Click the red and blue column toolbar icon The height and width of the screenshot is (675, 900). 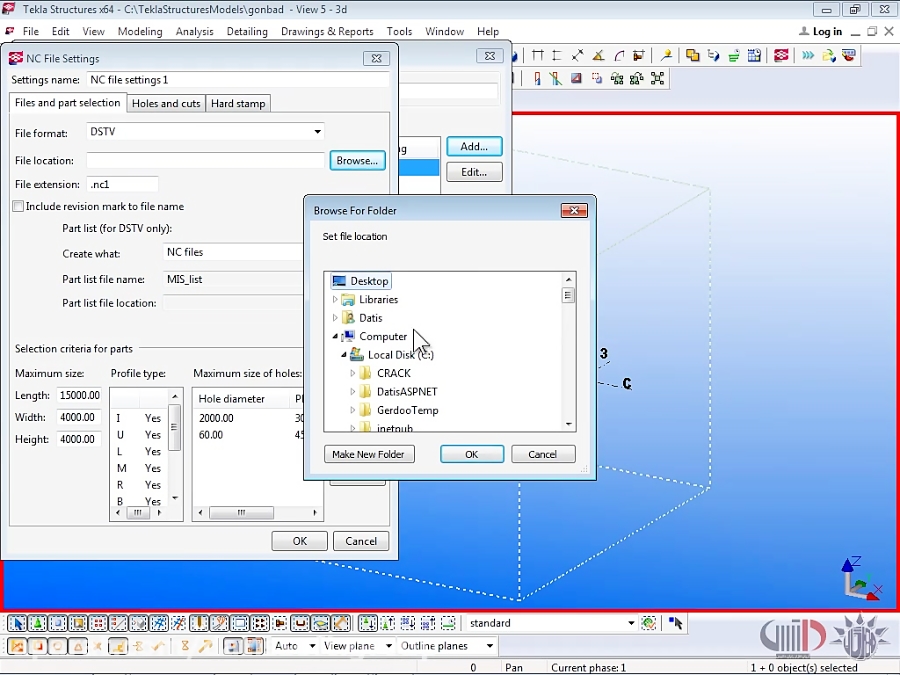pos(537,79)
